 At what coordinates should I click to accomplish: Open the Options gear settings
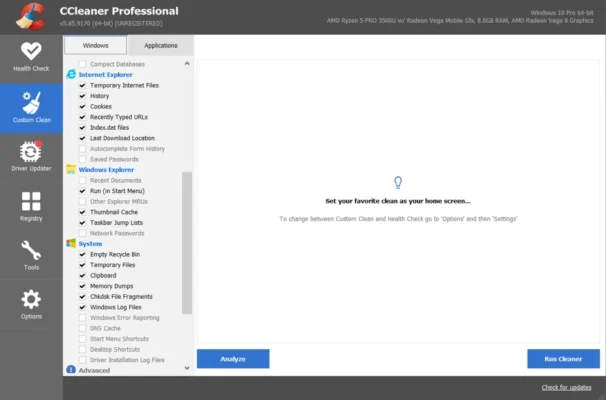[30, 305]
